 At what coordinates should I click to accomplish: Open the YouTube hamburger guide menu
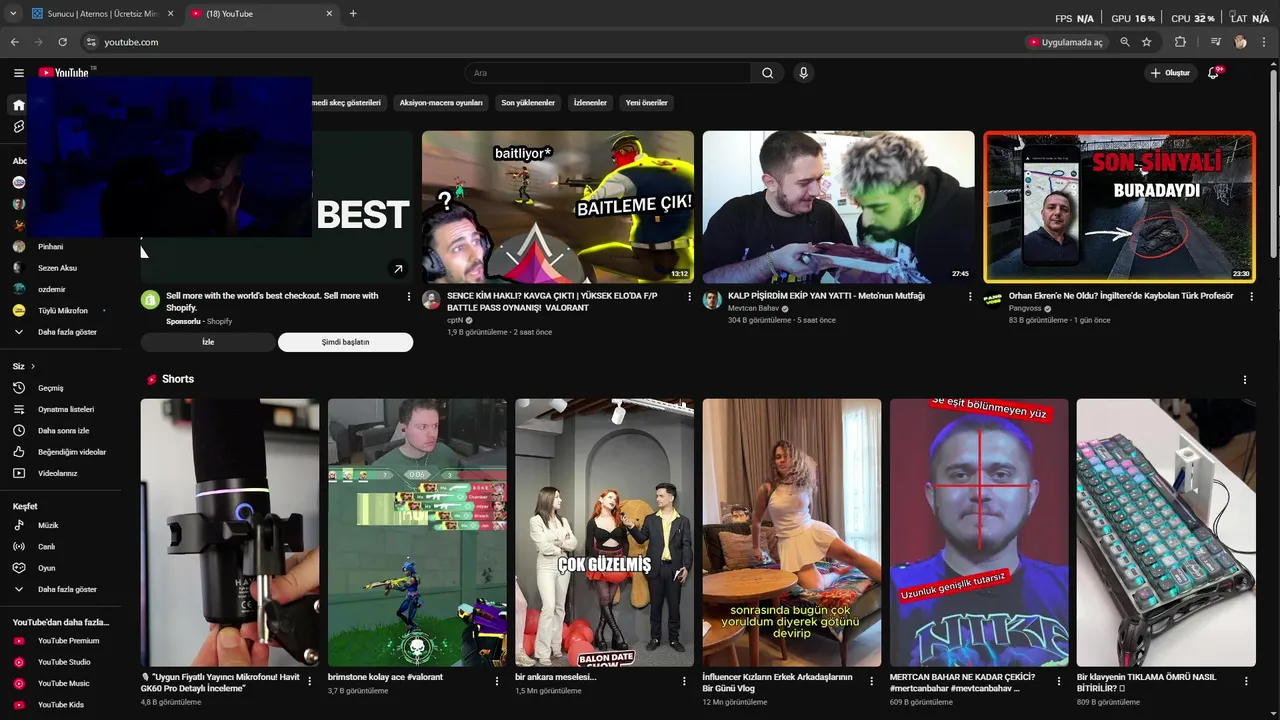(x=18, y=73)
